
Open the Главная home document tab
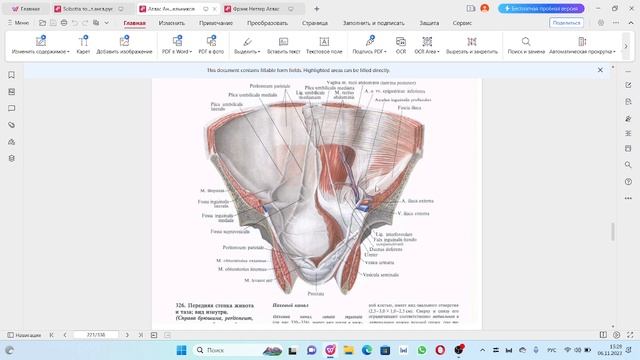(26, 9)
